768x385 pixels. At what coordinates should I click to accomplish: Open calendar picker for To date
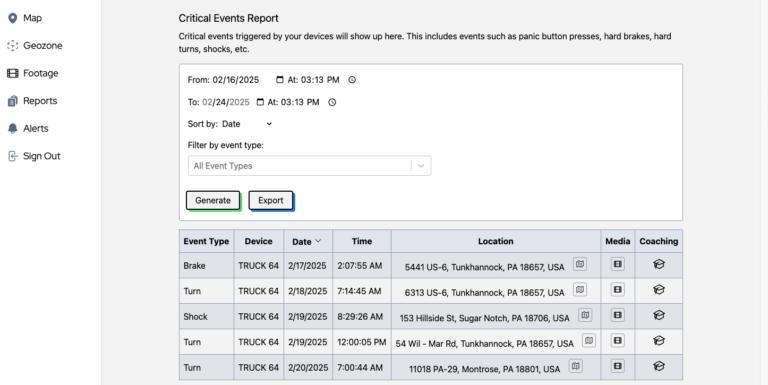click(x=260, y=102)
